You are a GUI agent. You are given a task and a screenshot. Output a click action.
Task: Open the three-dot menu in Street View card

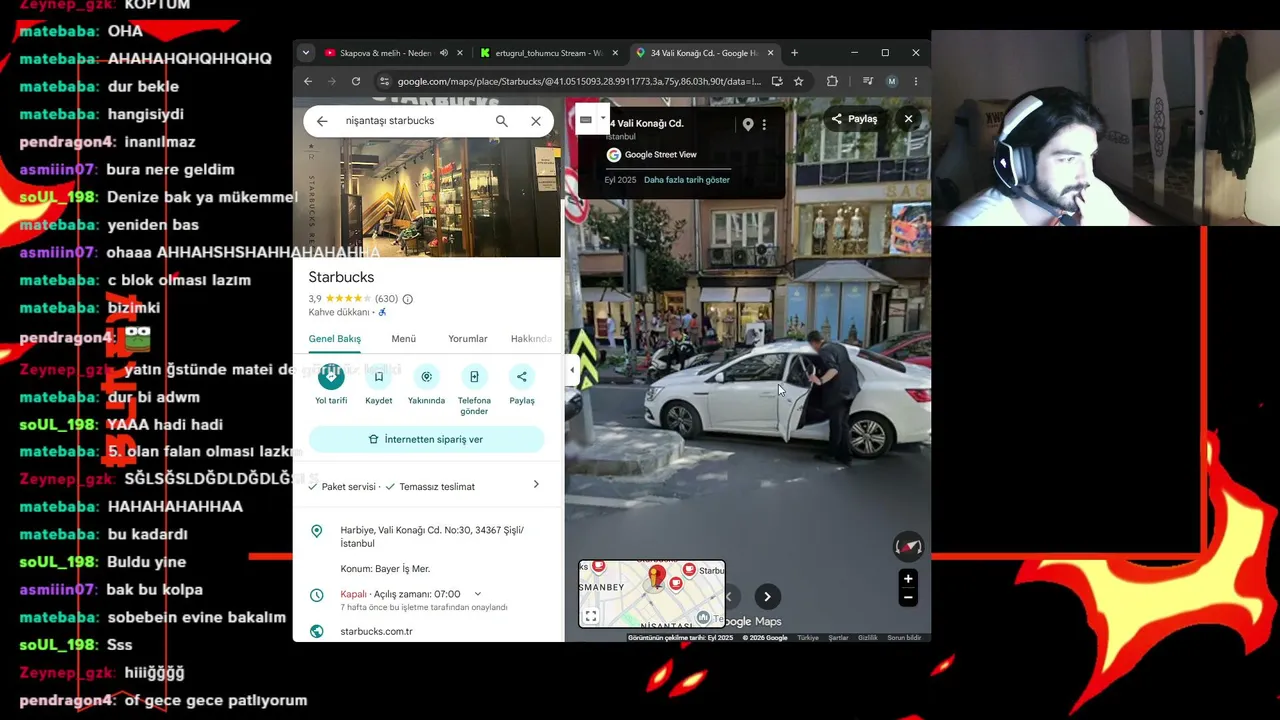point(764,124)
